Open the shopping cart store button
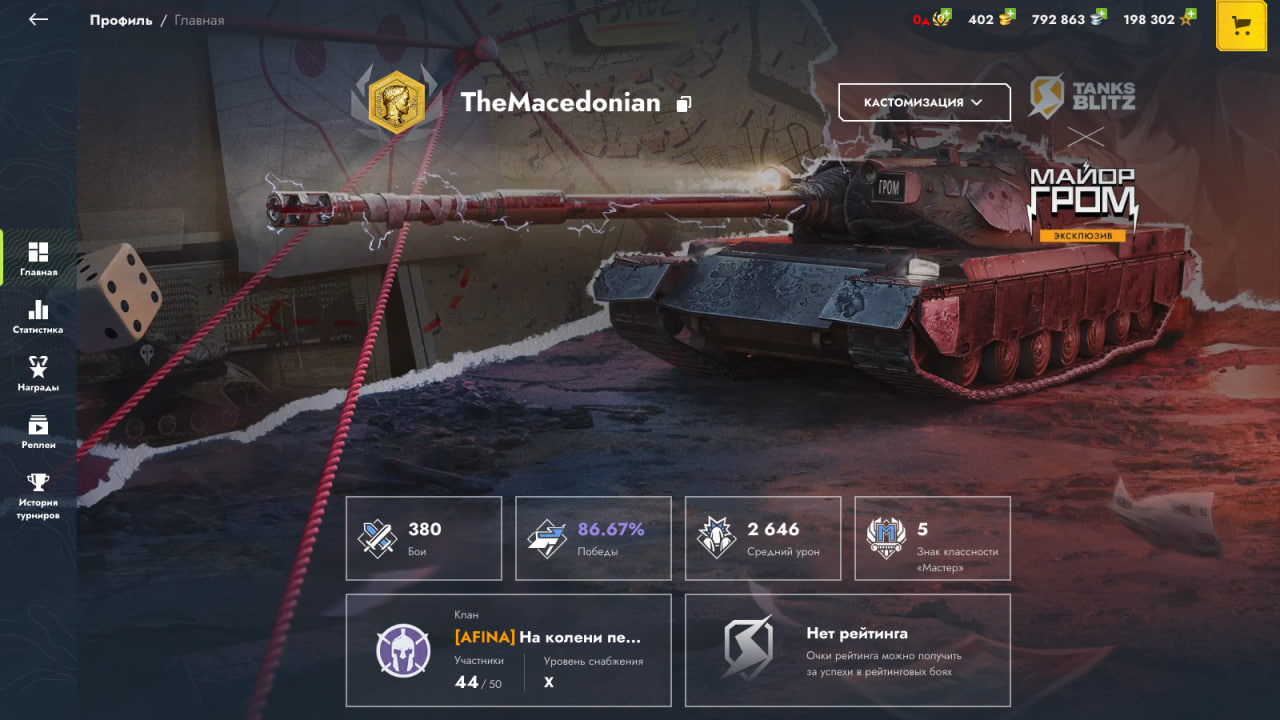1280x720 pixels. [1241, 25]
